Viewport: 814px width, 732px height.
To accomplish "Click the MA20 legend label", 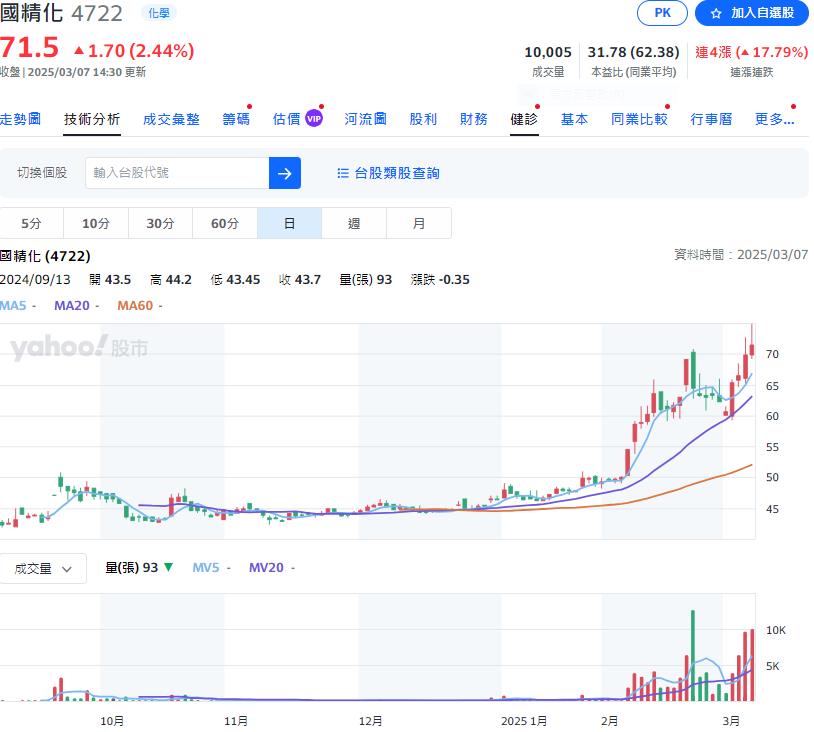I will [72, 305].
